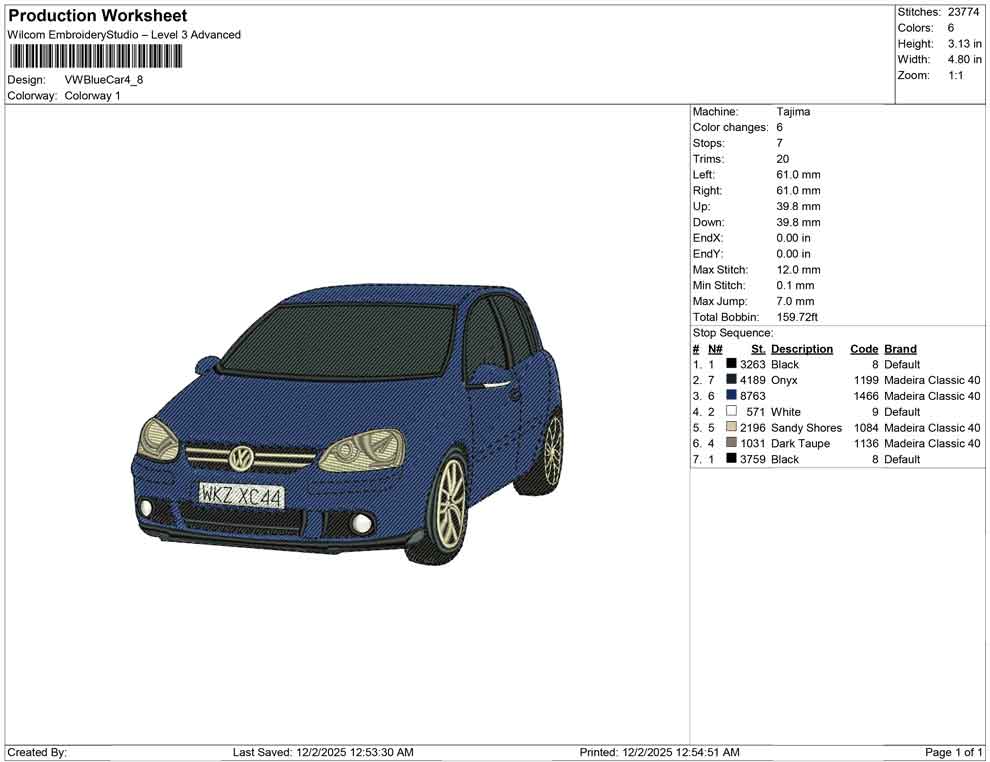Click the VW logo on the car grille
Viewport: 990px width, 762px height.
241,457
